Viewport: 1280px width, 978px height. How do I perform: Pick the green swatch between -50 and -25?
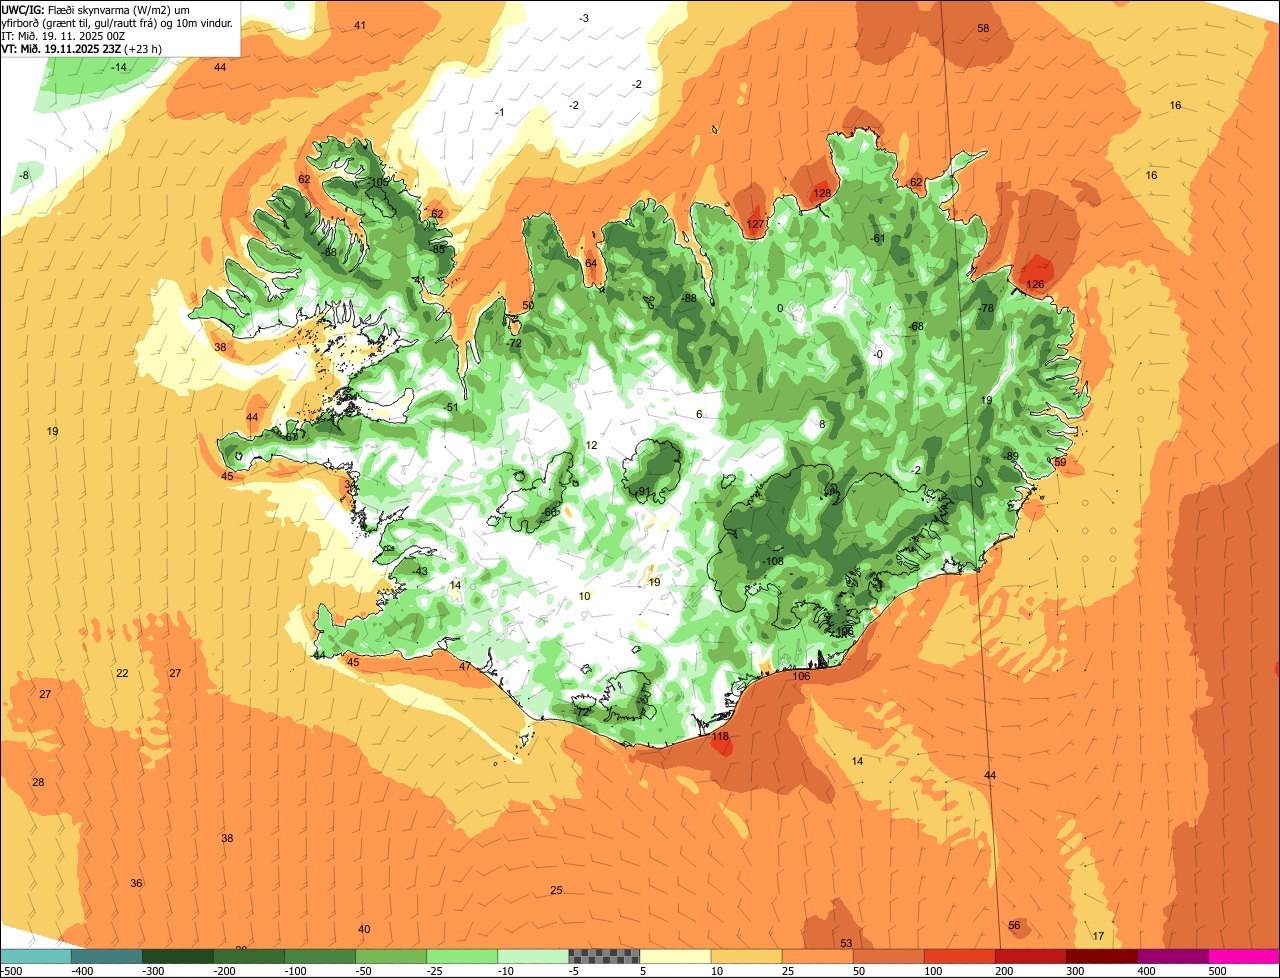390,957
